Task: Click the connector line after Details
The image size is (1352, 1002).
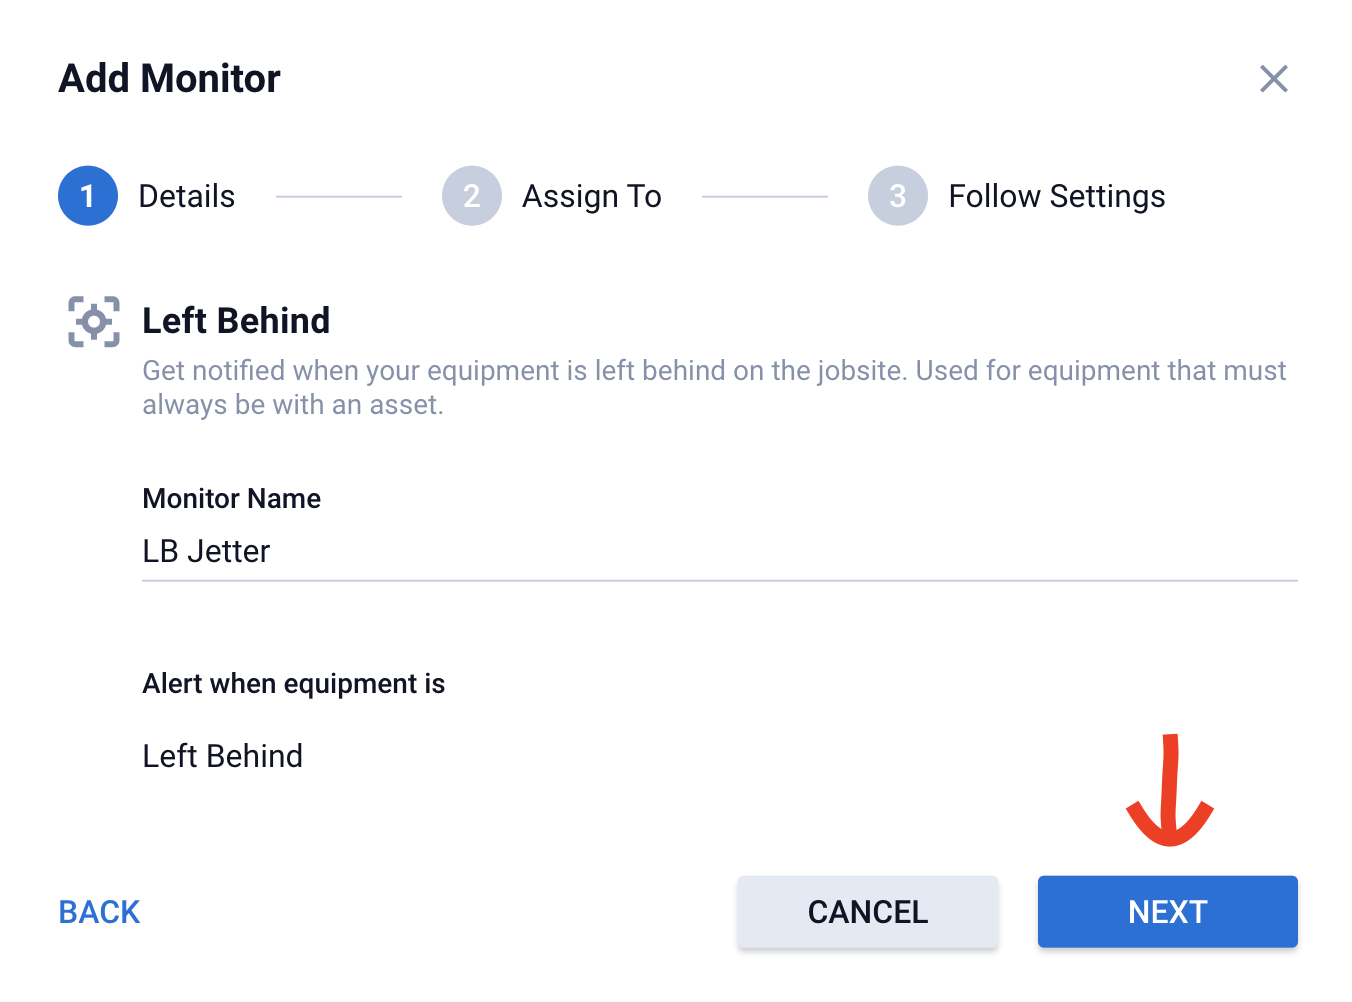Action: (338, 197)
